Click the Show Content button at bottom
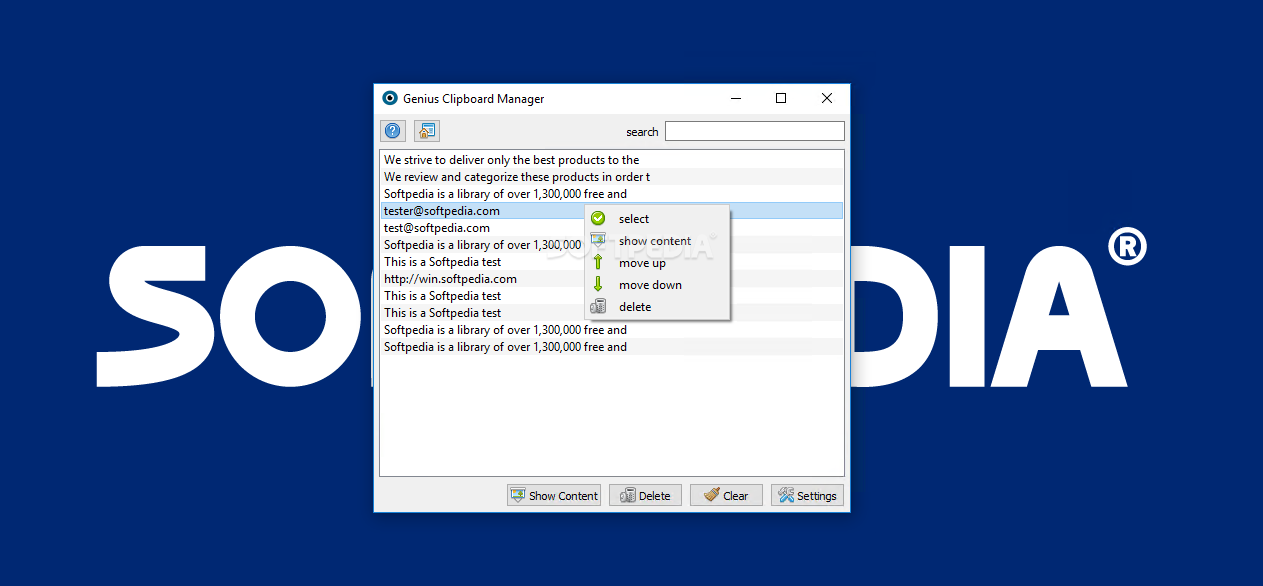This screenshot has height=586, width=1263. (554, 495)
